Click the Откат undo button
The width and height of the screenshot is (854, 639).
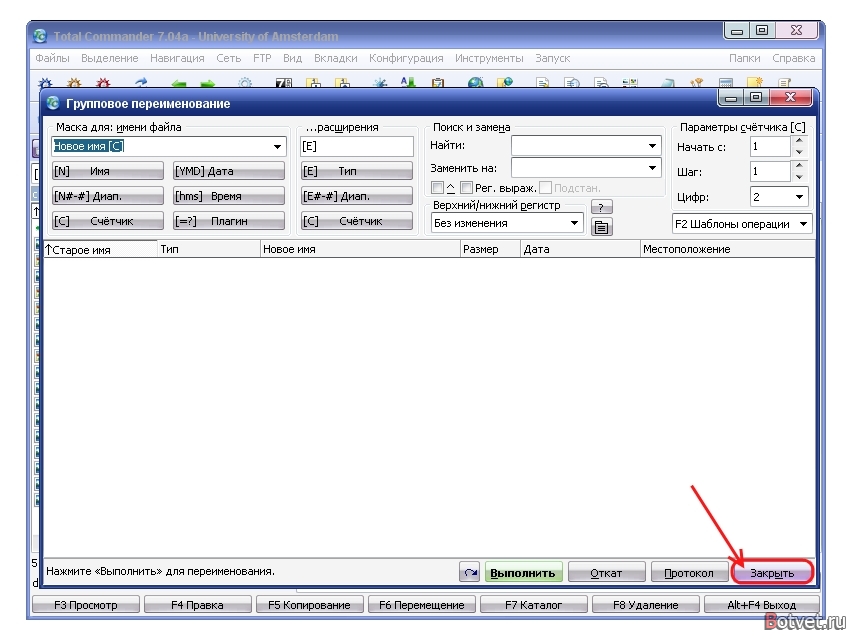click(x=606, y=573)
